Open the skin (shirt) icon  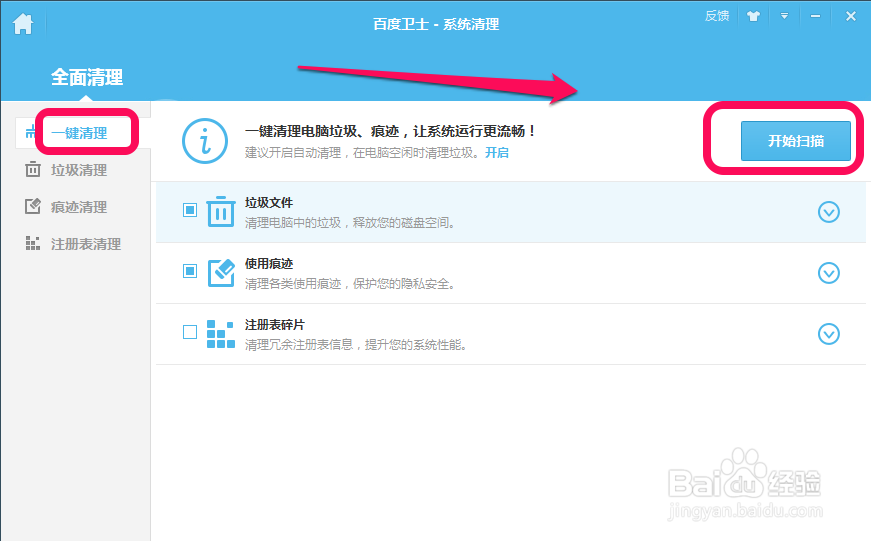click(753, 16)
